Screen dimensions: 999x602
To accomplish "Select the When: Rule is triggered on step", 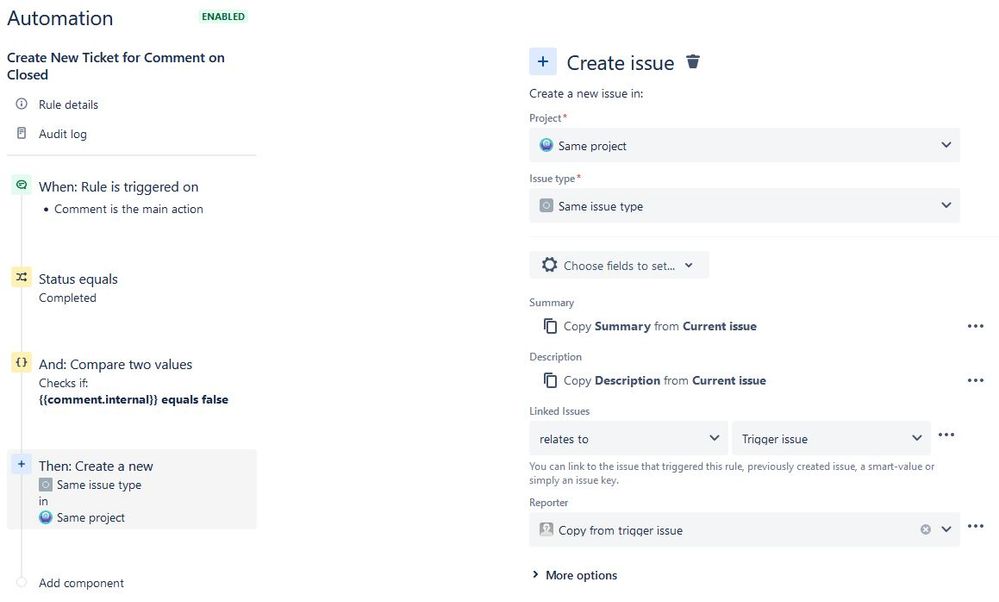I will [119, 187].
